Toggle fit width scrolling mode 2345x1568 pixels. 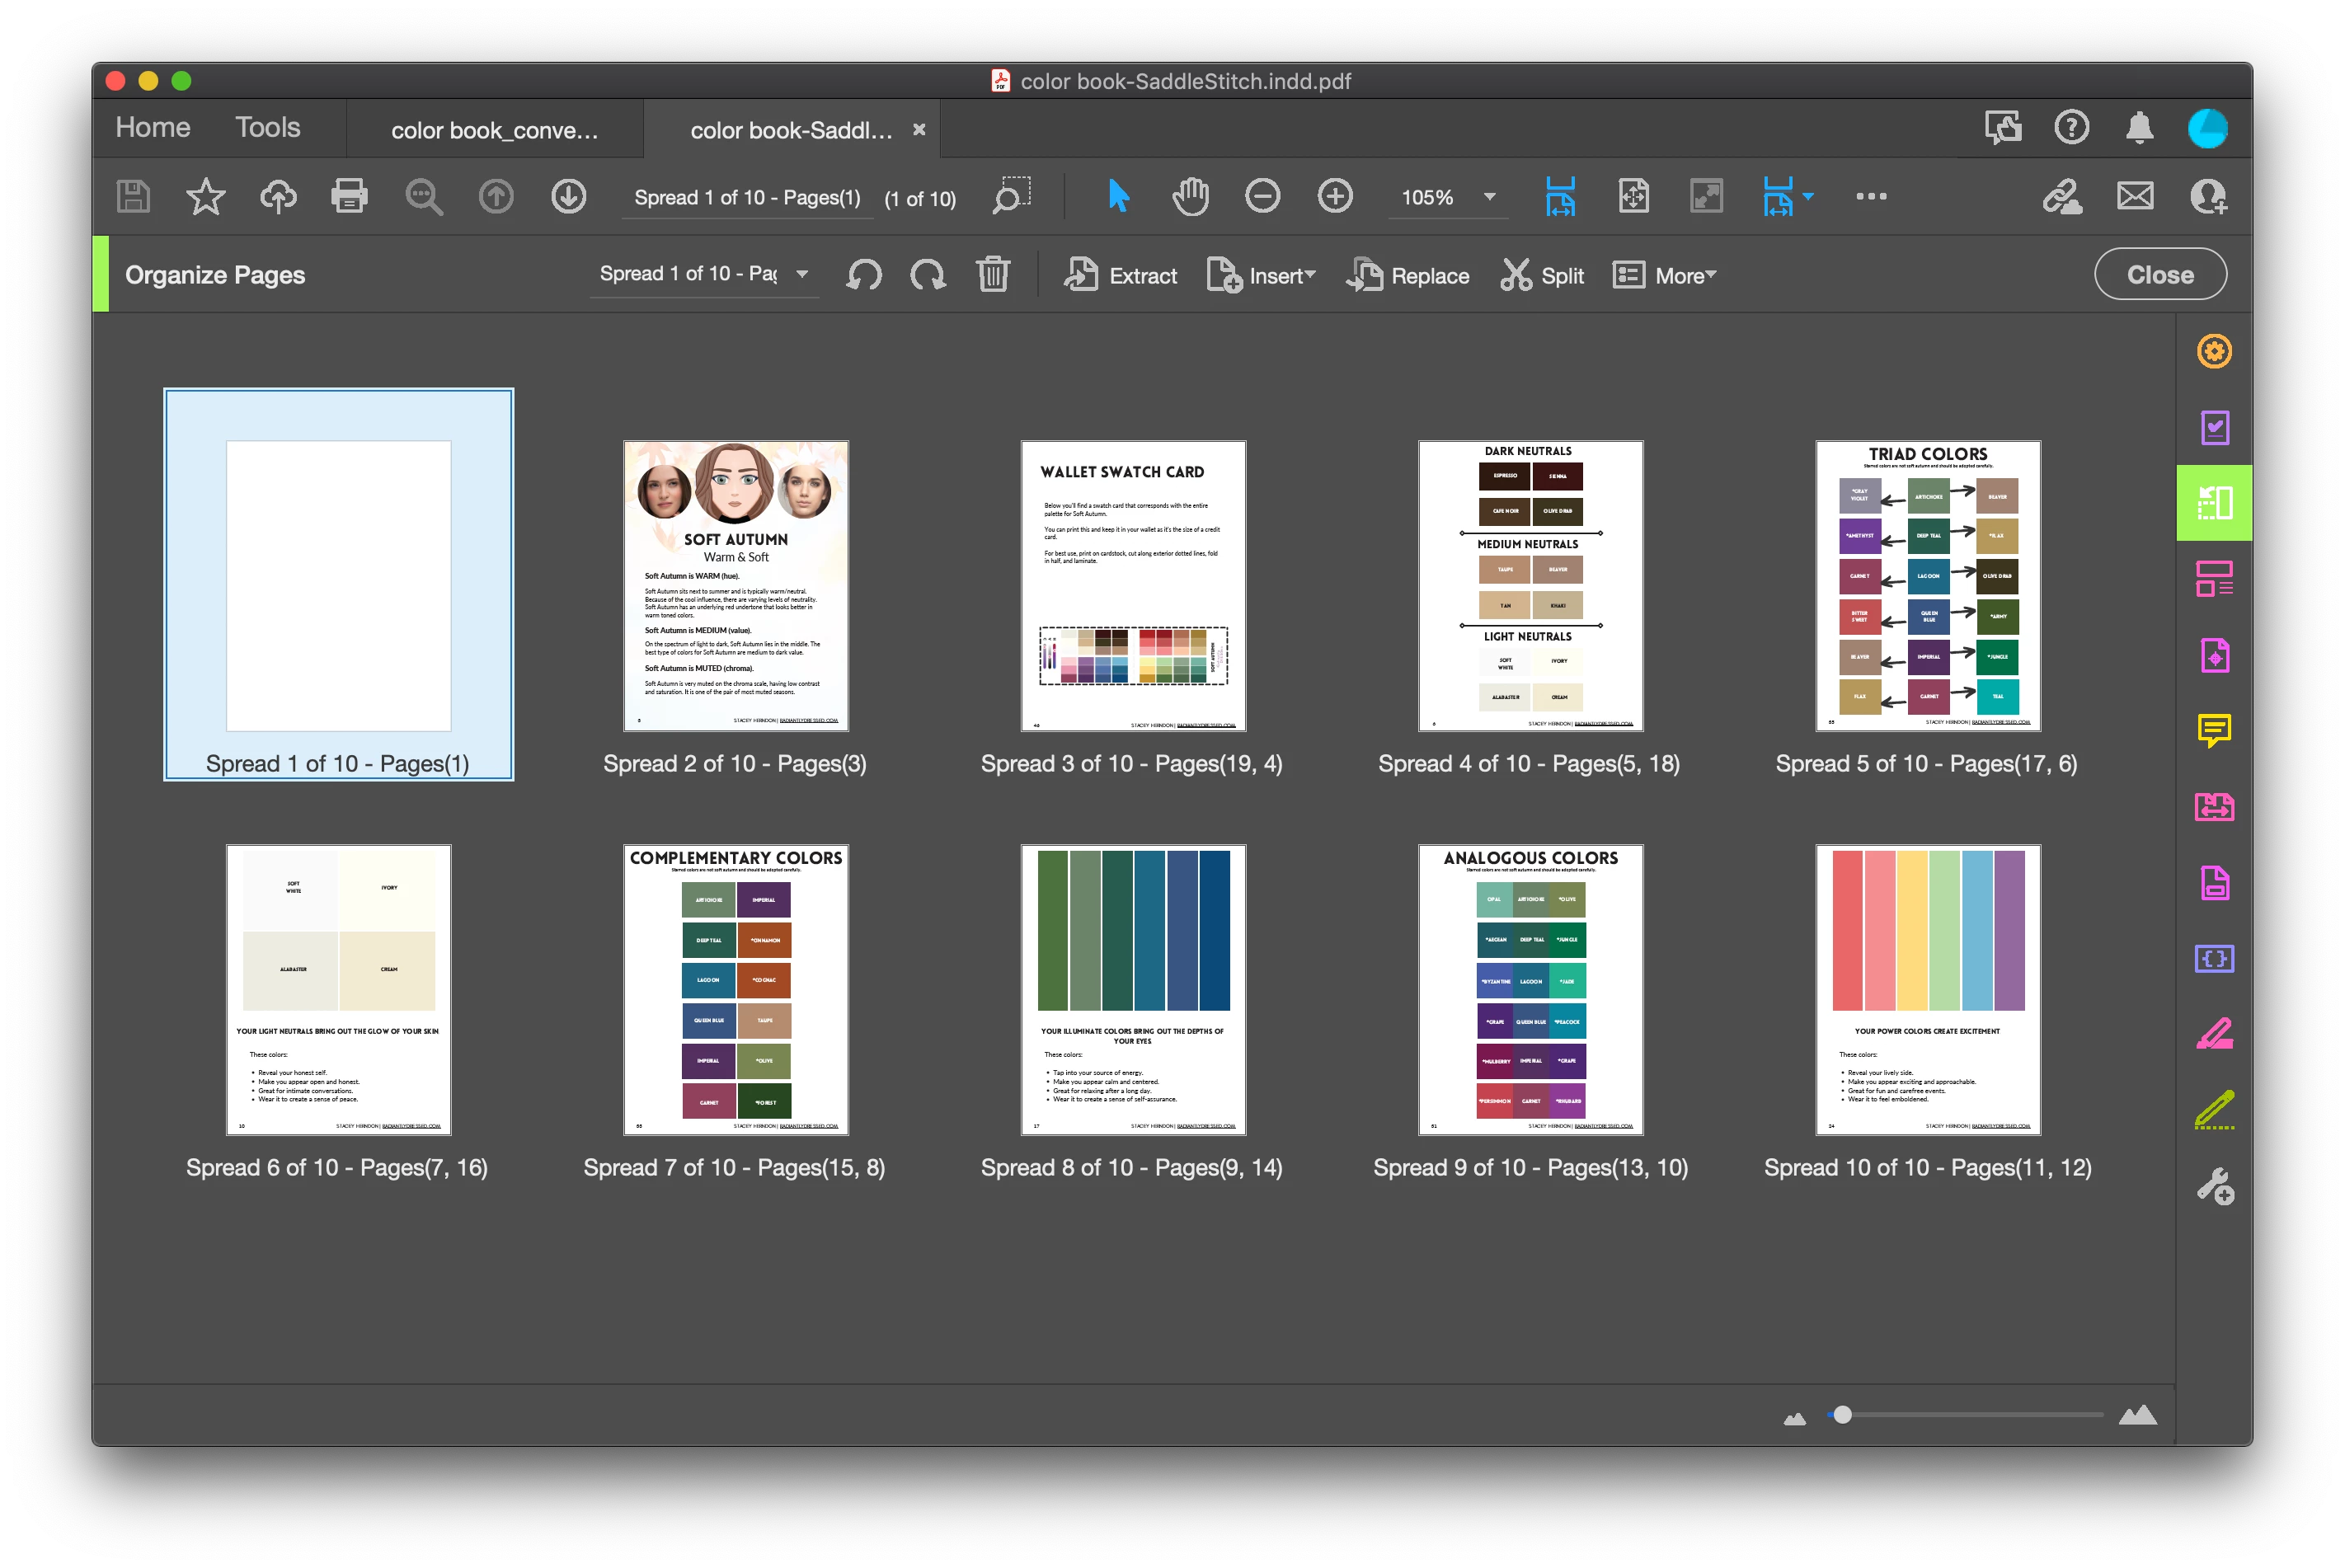(1560, 197)
